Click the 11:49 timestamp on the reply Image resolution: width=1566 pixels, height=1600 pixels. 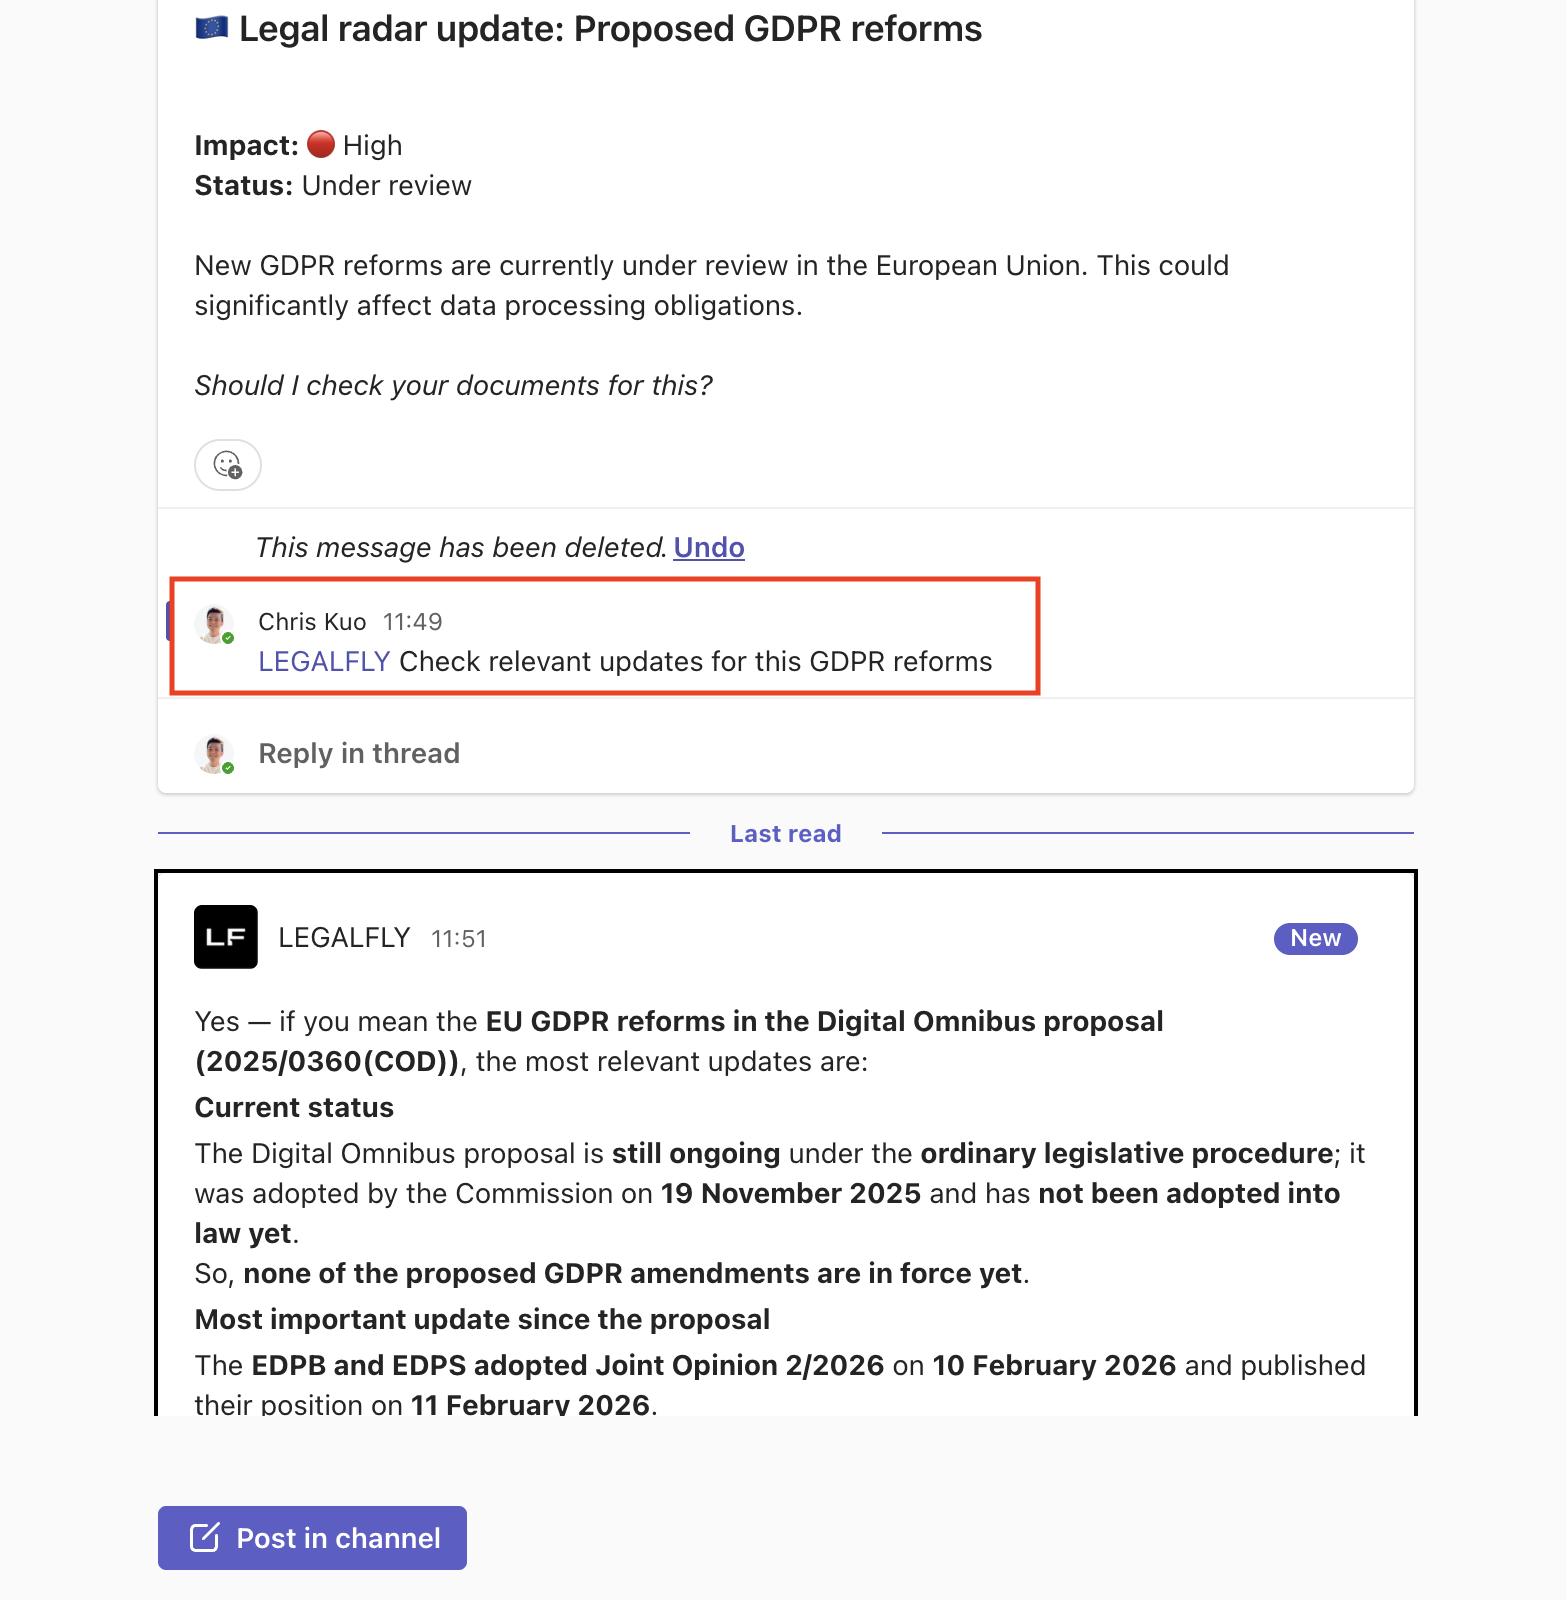412,622
